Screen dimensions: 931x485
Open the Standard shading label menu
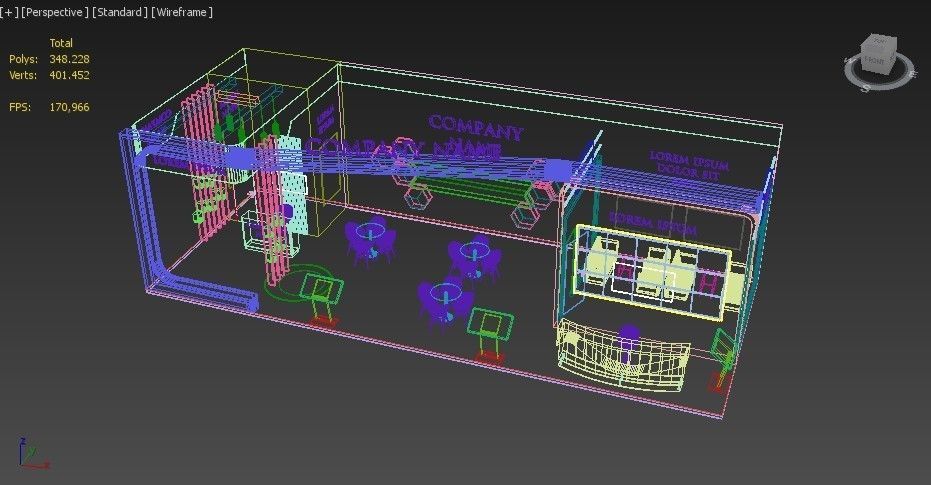[119, 12]
